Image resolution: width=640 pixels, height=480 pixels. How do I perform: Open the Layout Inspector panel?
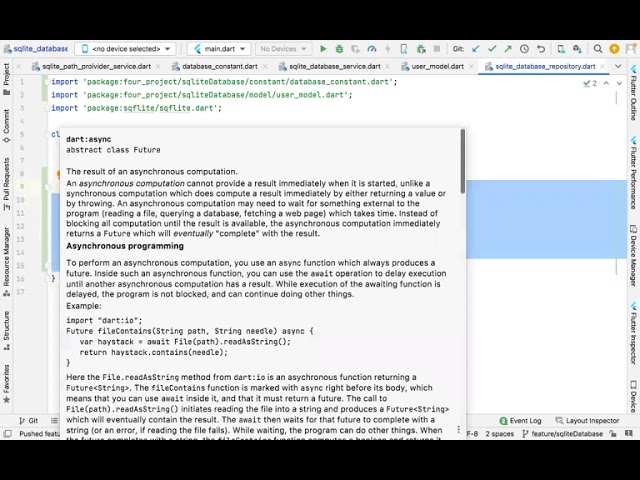click(x=587, y=420)
